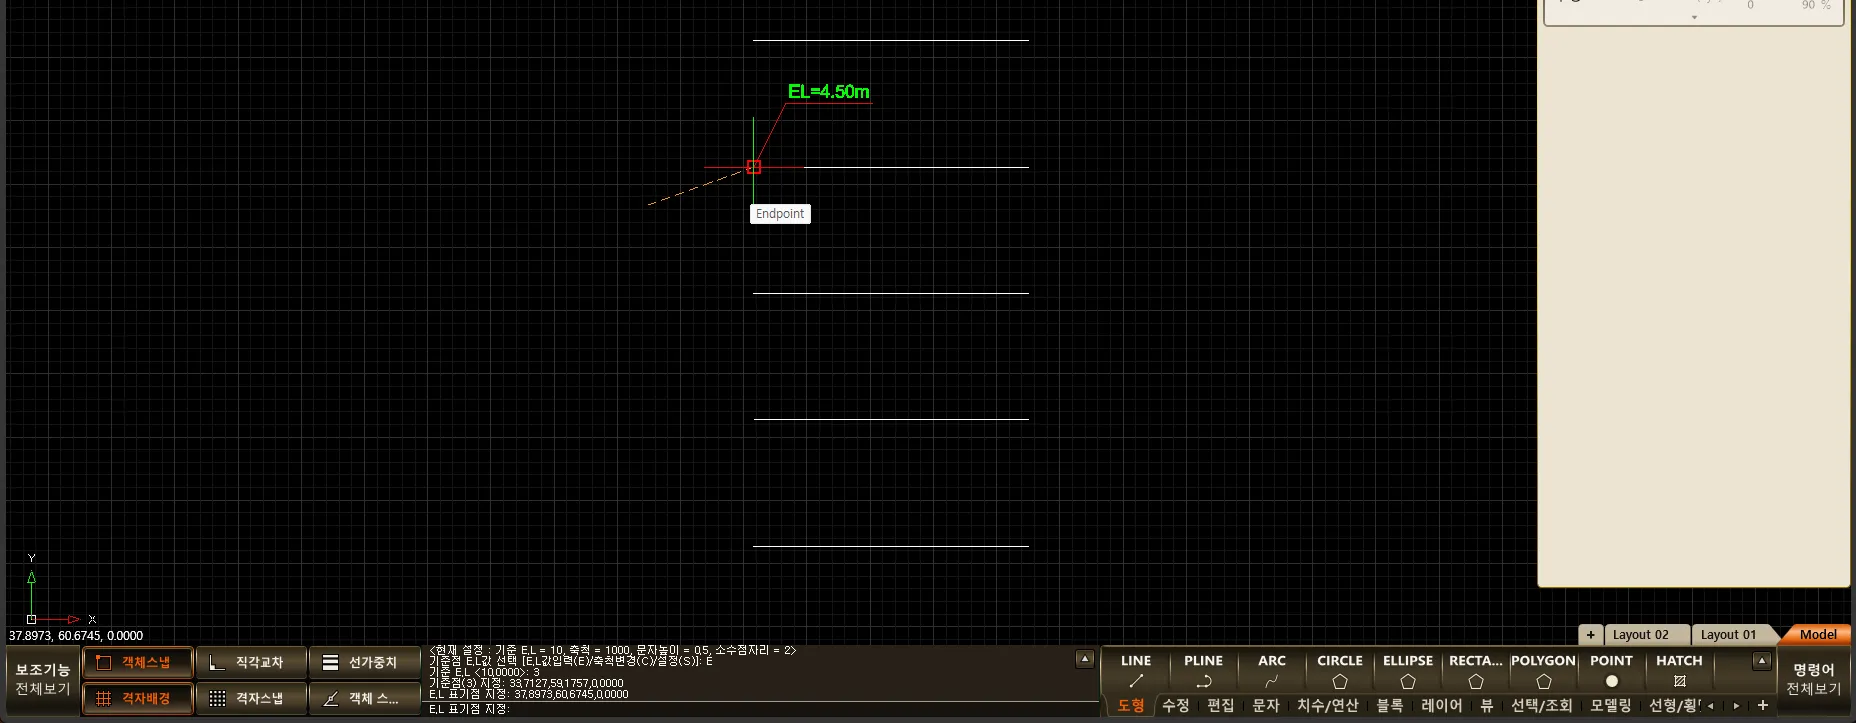Activate the HATCH tool
1856x723 pixels.
coord(1679,671)
